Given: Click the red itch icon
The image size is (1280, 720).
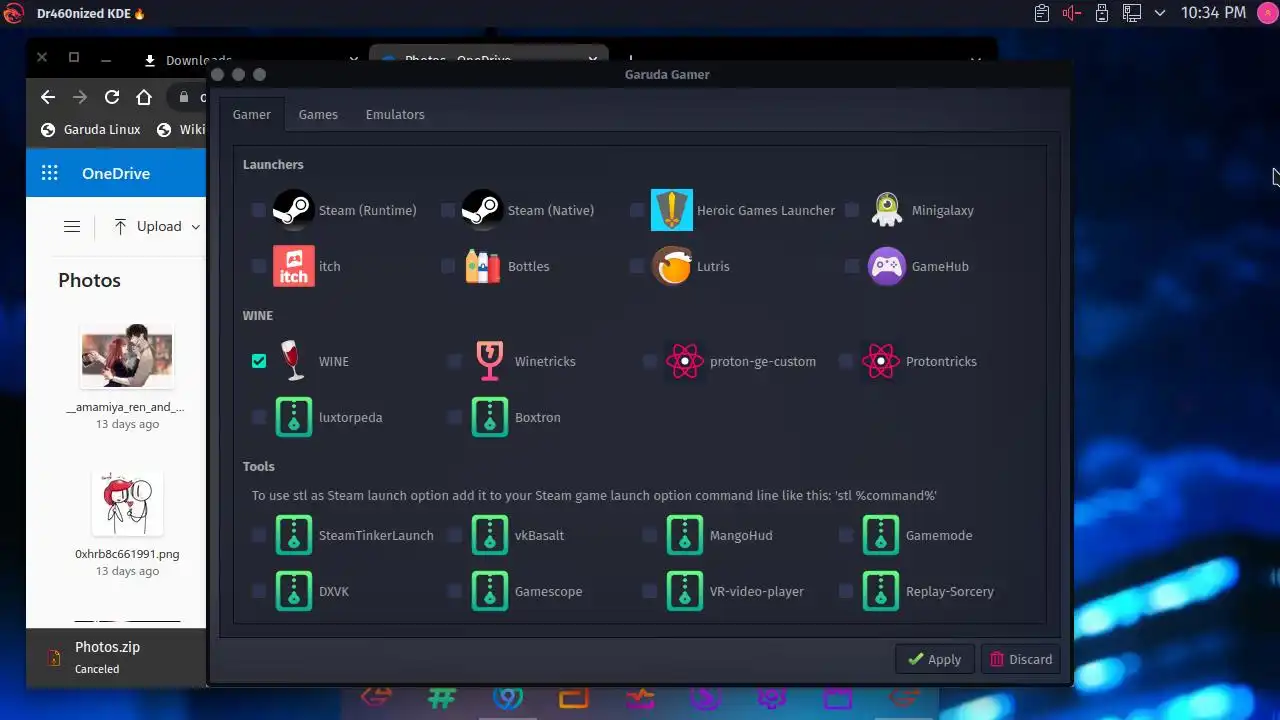Looking at the screenshot, I should [294, 266].
